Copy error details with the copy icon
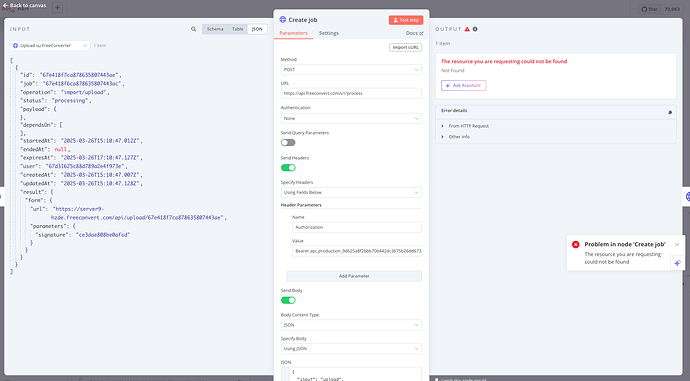690x381 pixels. pyautogui.click(x=670, y=112)
